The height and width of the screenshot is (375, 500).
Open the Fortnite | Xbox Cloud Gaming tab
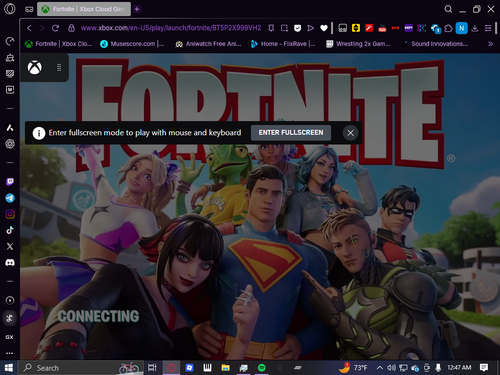point(84,9)
